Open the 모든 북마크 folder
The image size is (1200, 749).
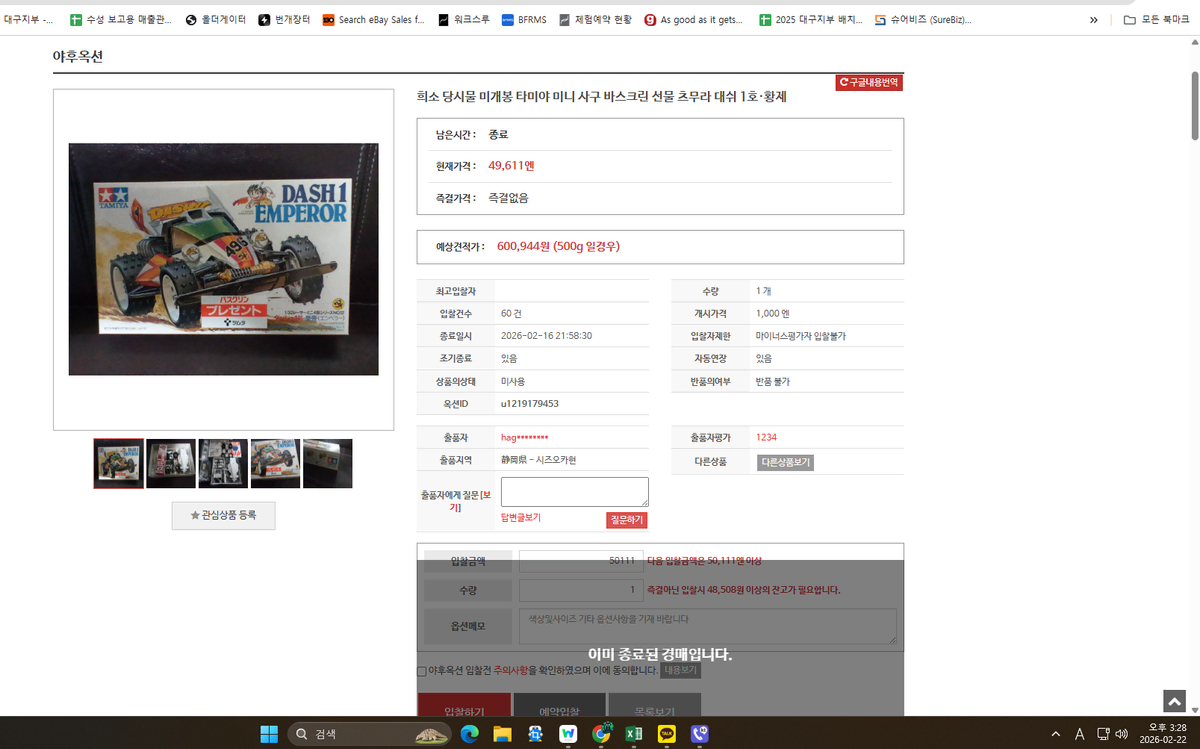pos(1156,19)
